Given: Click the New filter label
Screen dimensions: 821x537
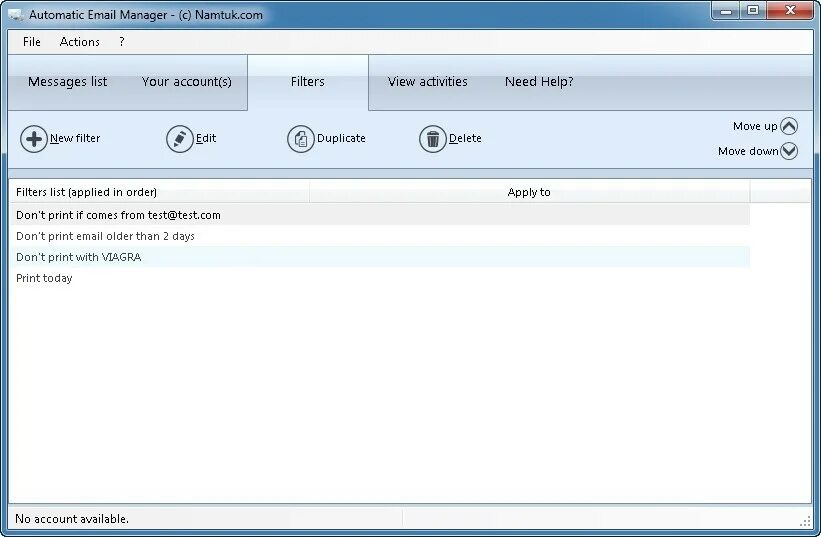Looking at the screenshot, I should click(x=75, y=138).
